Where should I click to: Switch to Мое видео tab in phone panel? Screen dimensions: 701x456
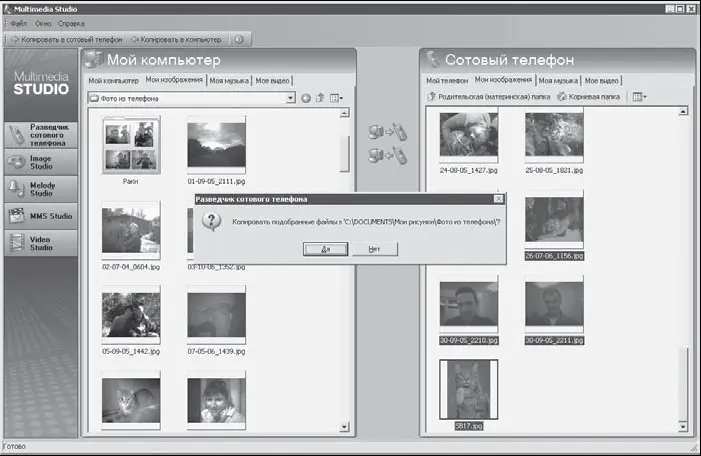(x=601, y=80)
